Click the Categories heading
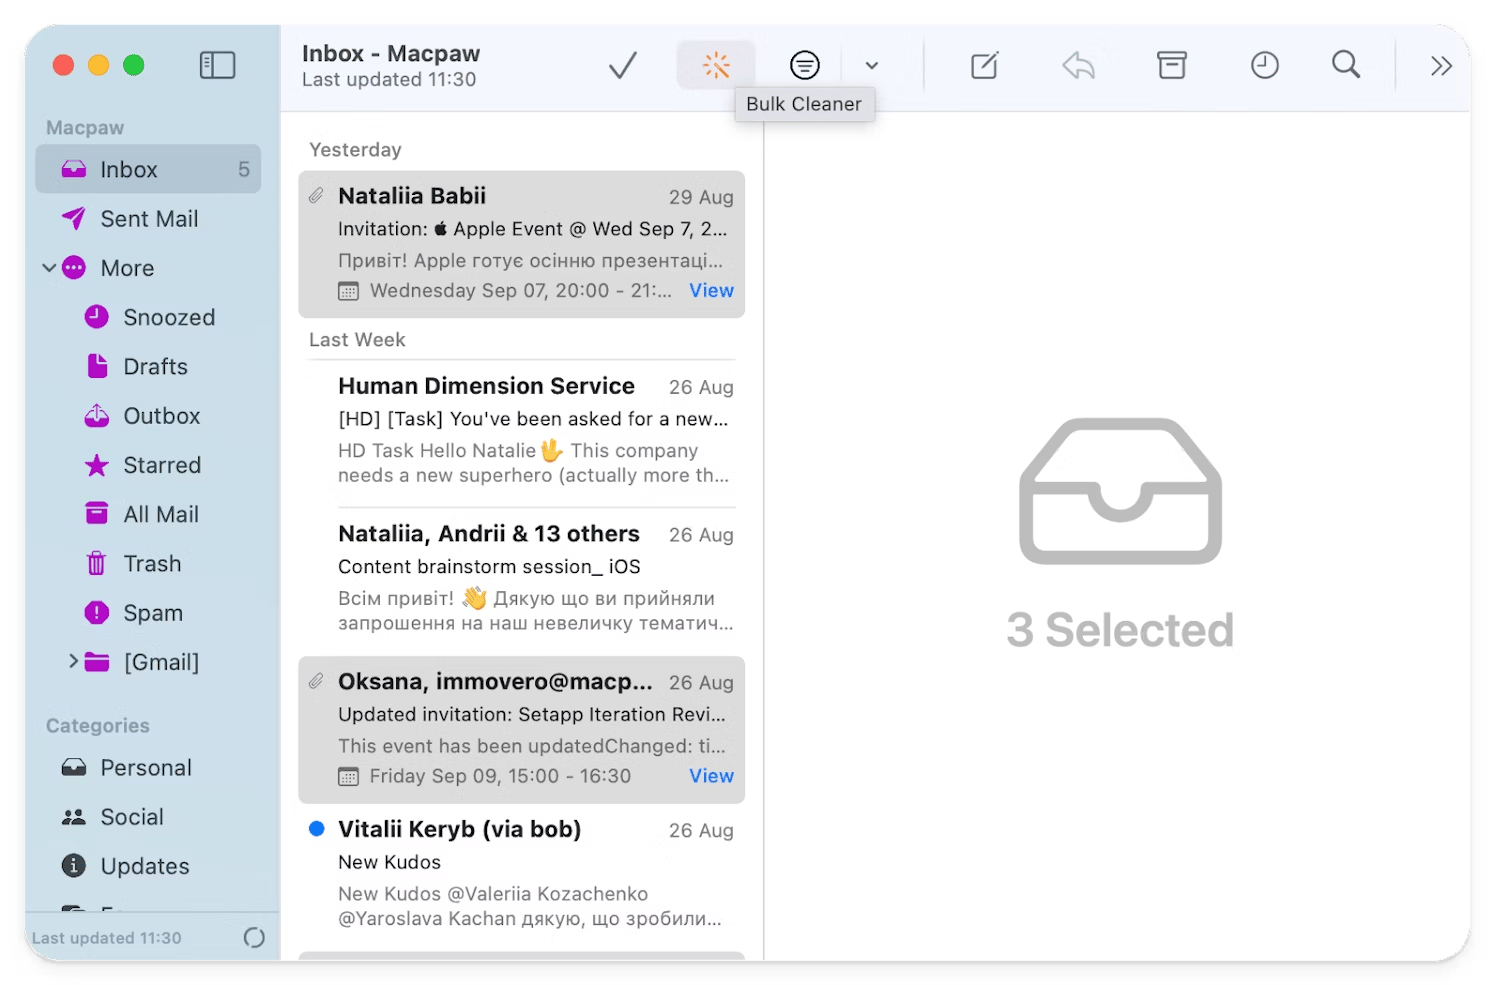This screenshot has height=985, width=1494. pos(98,725)
